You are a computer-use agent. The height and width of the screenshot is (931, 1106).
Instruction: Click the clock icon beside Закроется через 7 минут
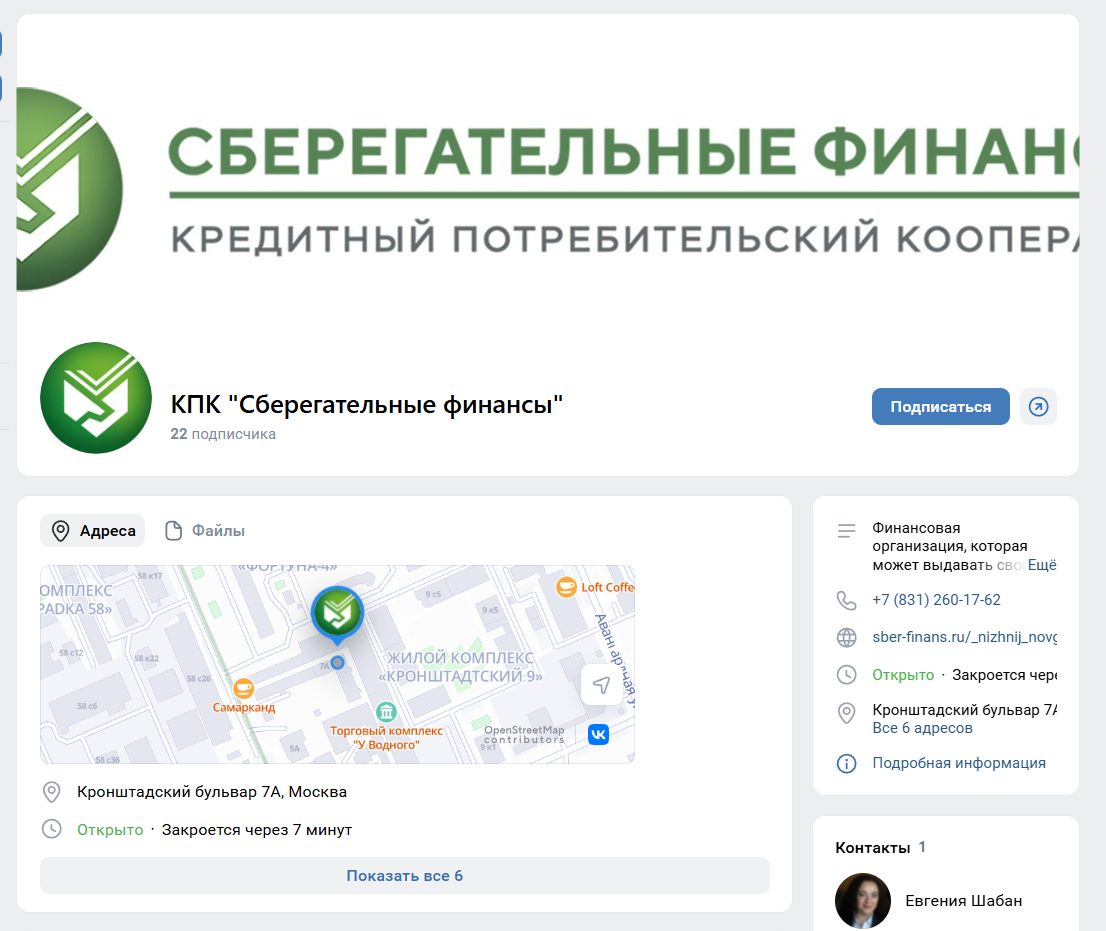(51, 829)
